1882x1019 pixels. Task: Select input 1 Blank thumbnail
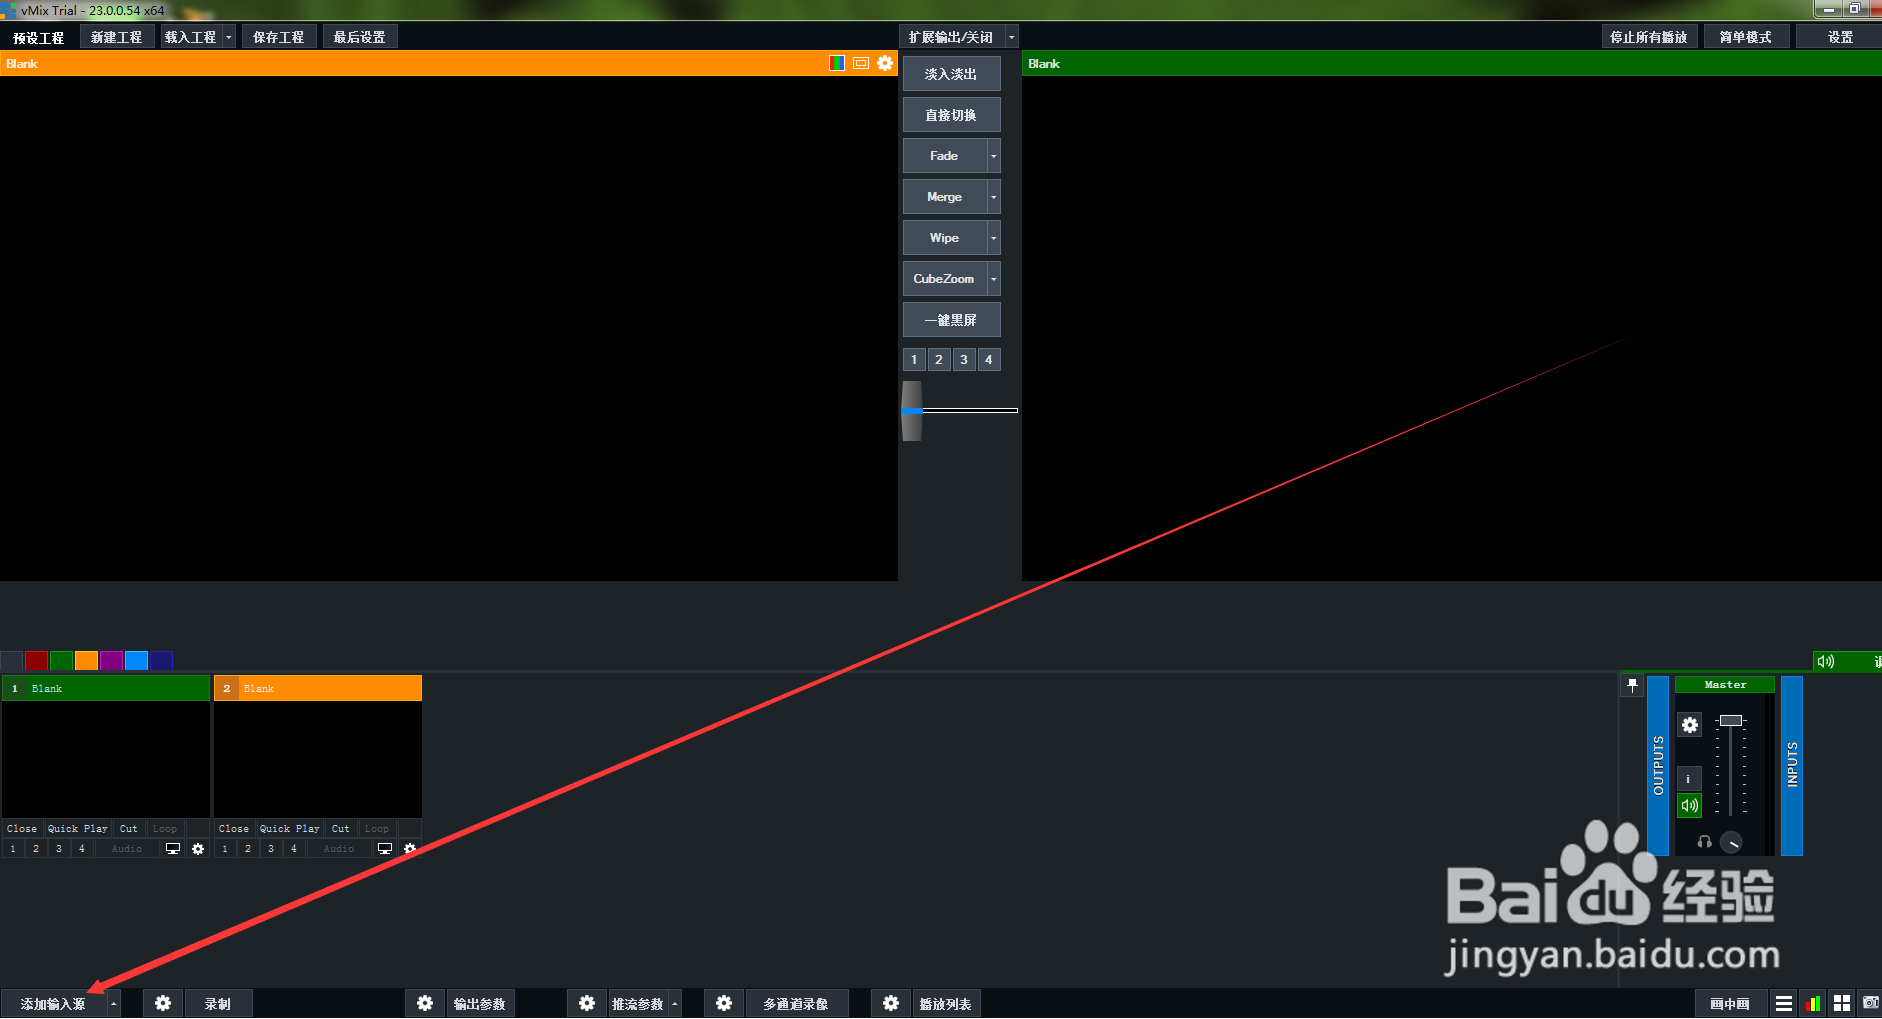tap(106, 758)
